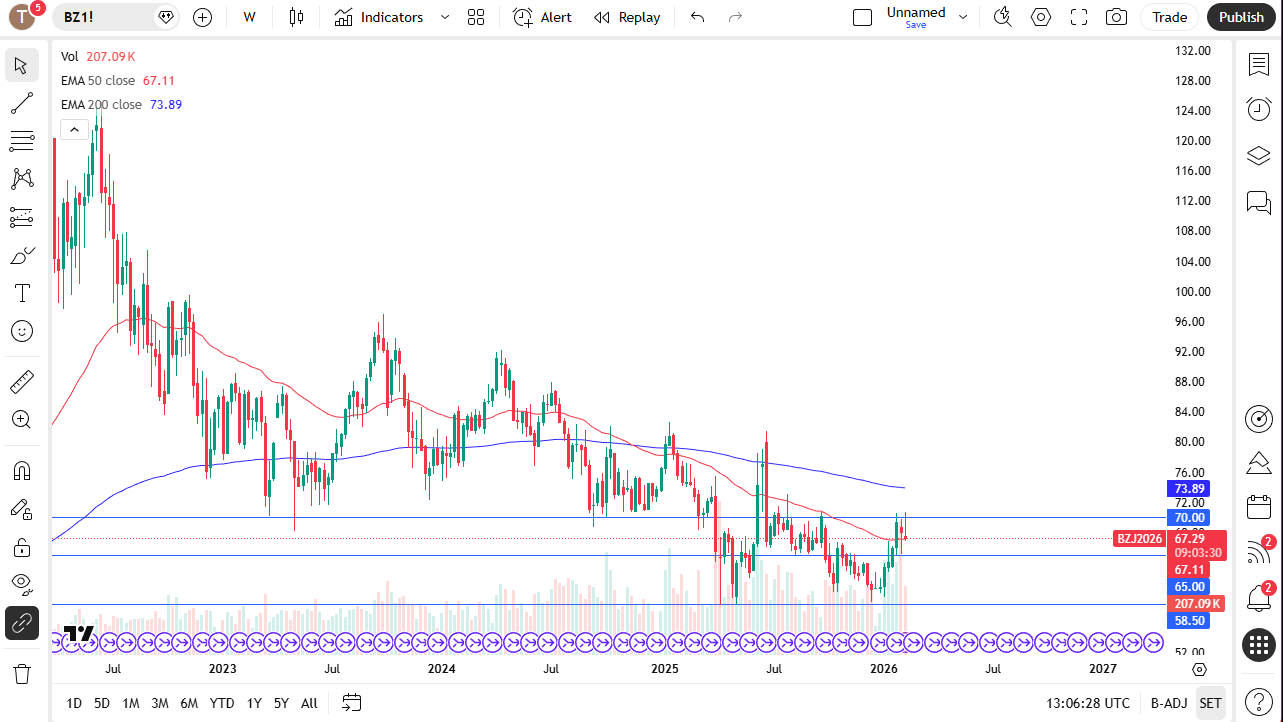Change the W weekly interval selector
Viewport: 1283px width, 722px height.
(249, 17)
